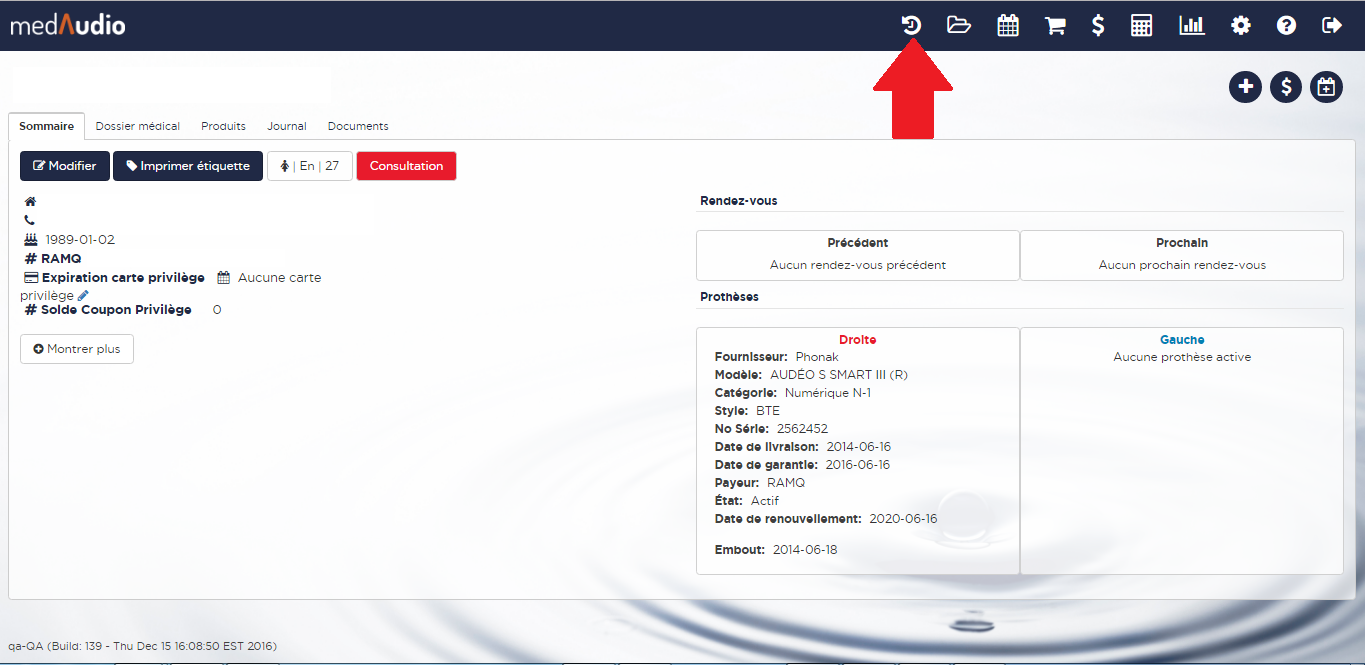Click the calculator icon in navbar
The image size is (1365, 665).
click(x=1142, y=26)
